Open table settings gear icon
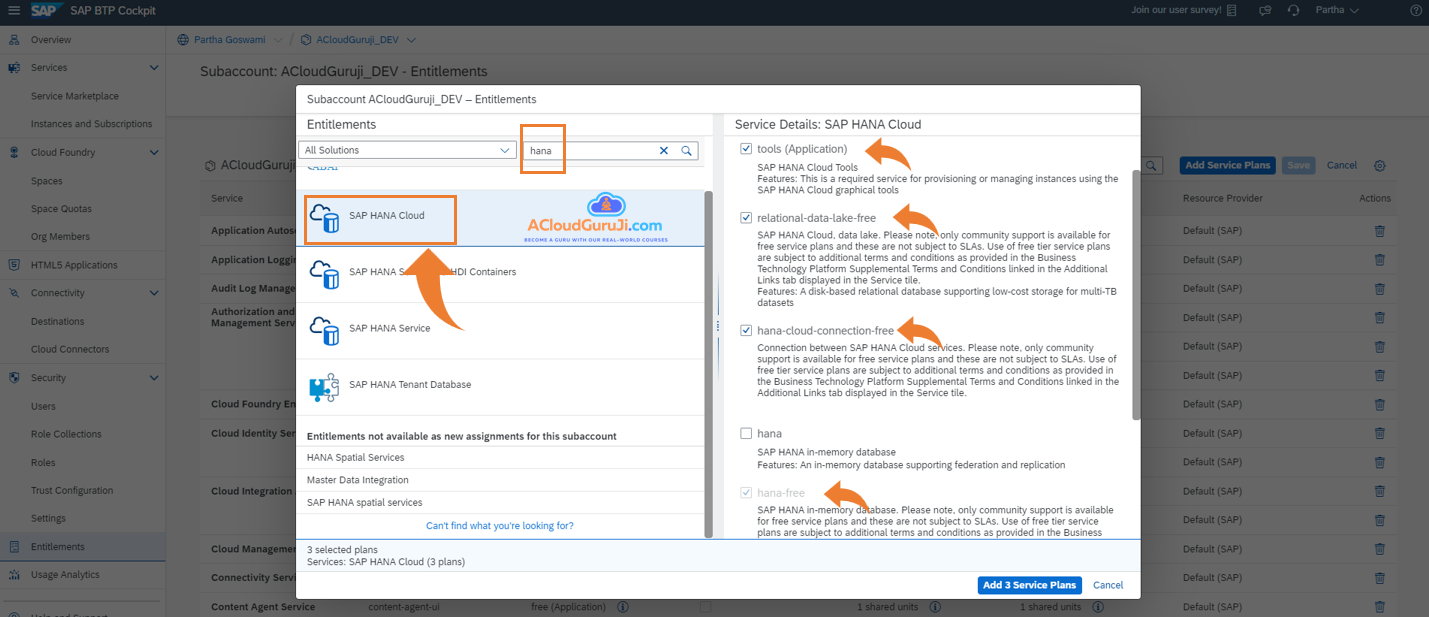Viewport: 1429px width, 617px height. 1379,165
